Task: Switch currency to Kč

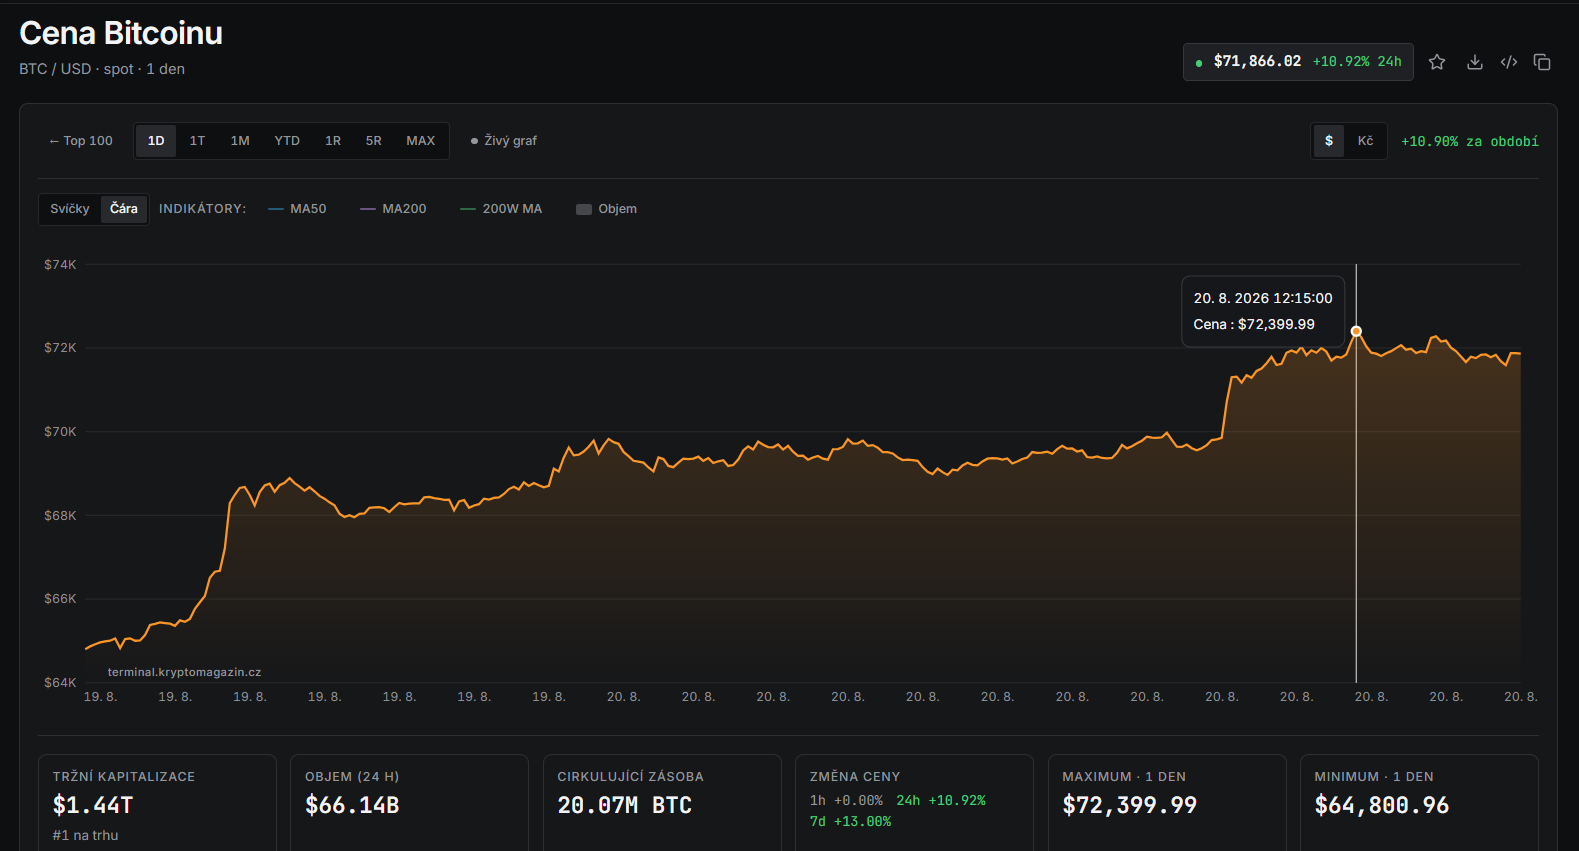Action: click(x=1365, y=141)
